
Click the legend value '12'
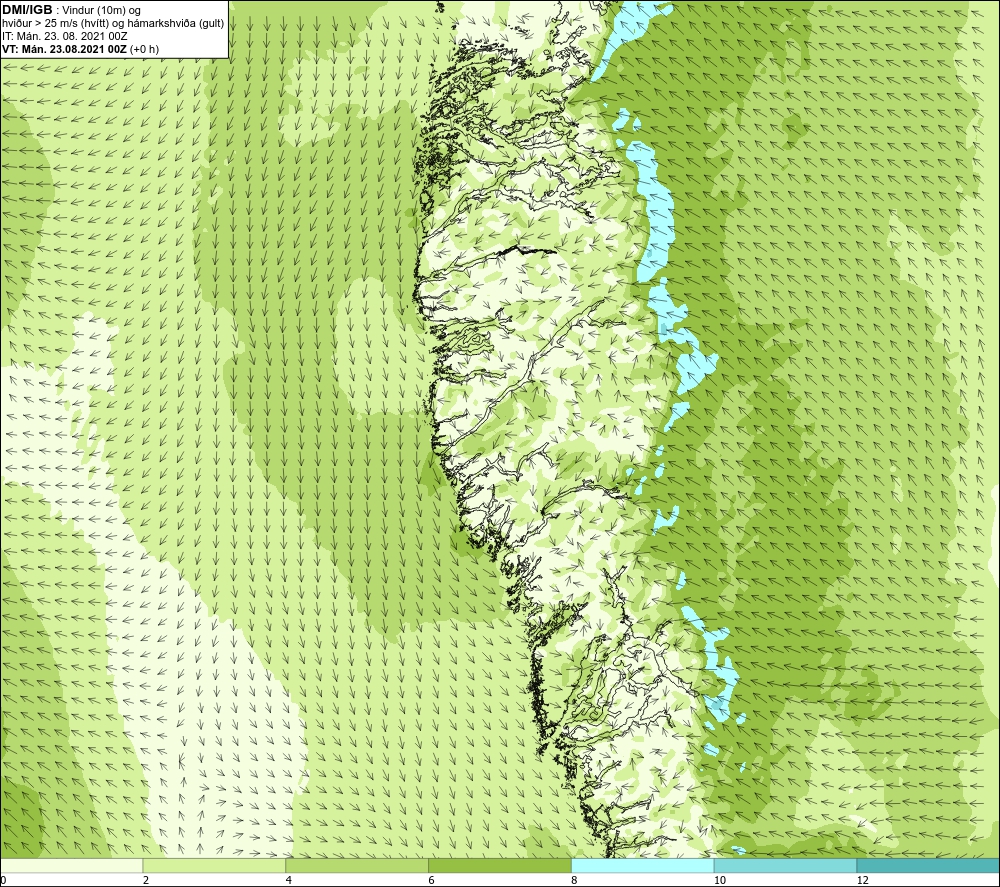pos(863,880)
